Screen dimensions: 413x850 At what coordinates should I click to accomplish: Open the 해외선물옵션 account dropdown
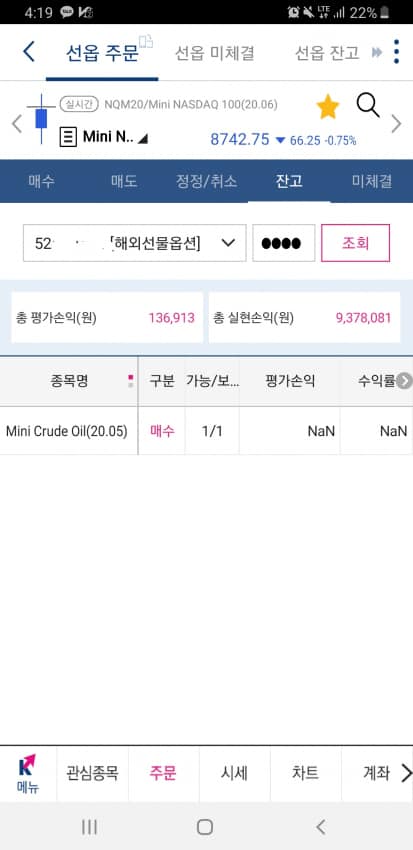[x=134, y=243]
